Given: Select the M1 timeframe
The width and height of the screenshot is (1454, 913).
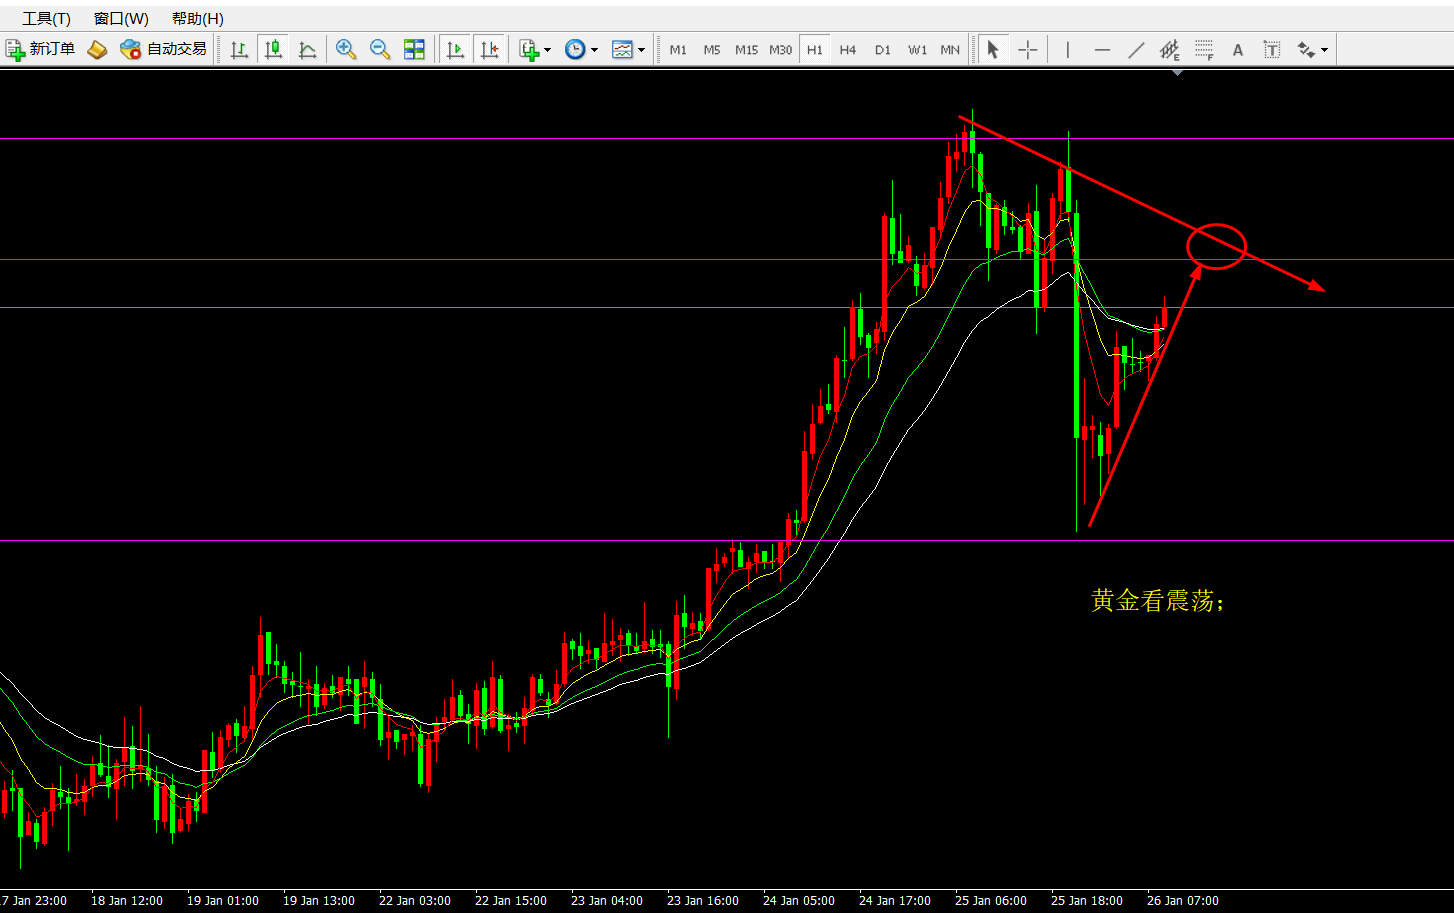Looking at the screenshot, I should (678, 50).
